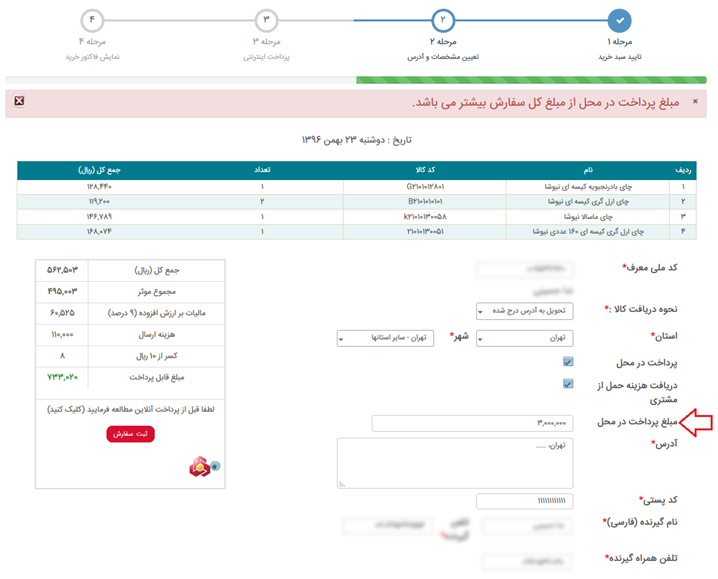
Task: Open the استان province dropdown
Action: 524,338
